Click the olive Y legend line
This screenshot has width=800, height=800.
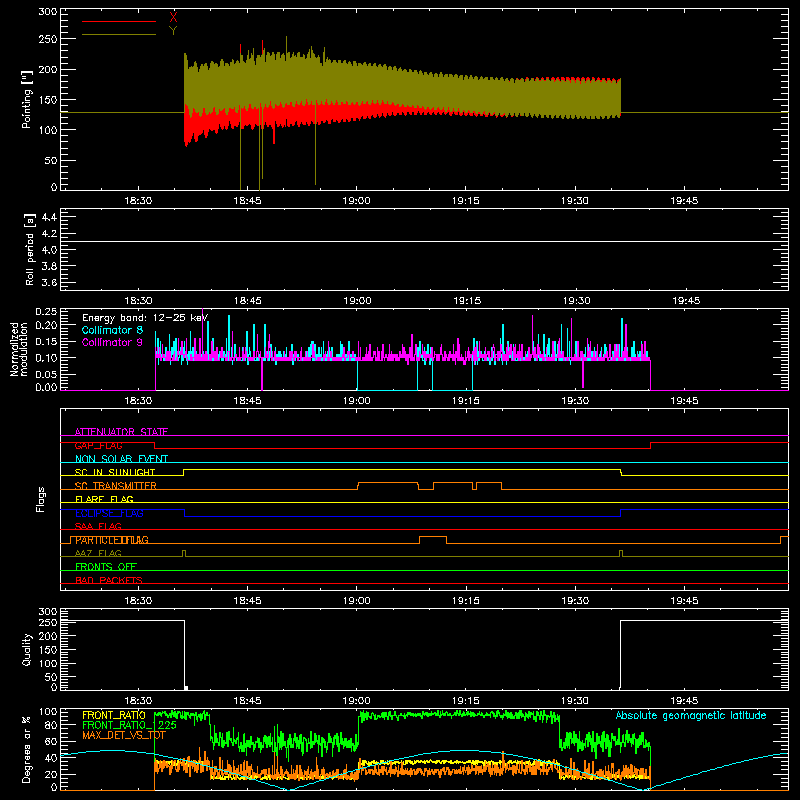click(x=119, y=34)
